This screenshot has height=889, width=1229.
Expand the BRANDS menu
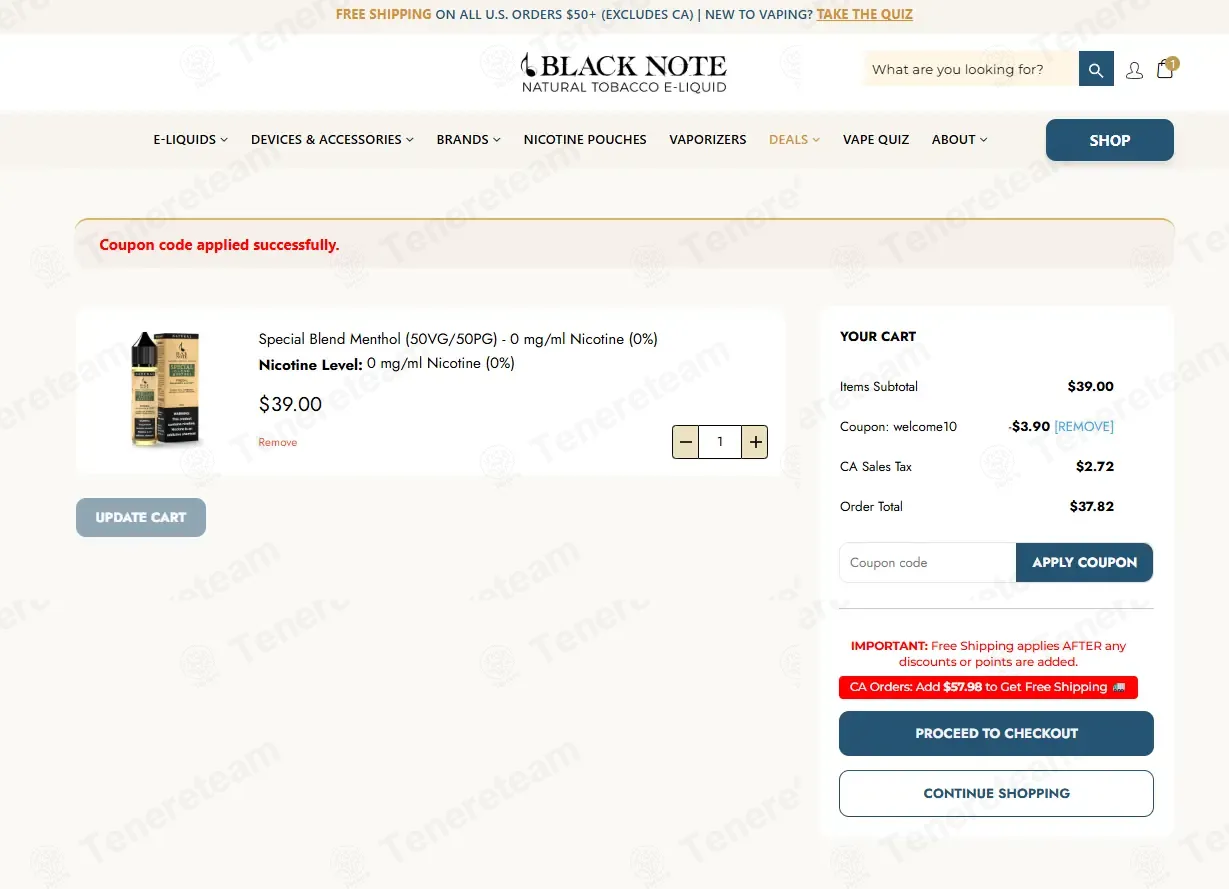click(x=468, y=140)
